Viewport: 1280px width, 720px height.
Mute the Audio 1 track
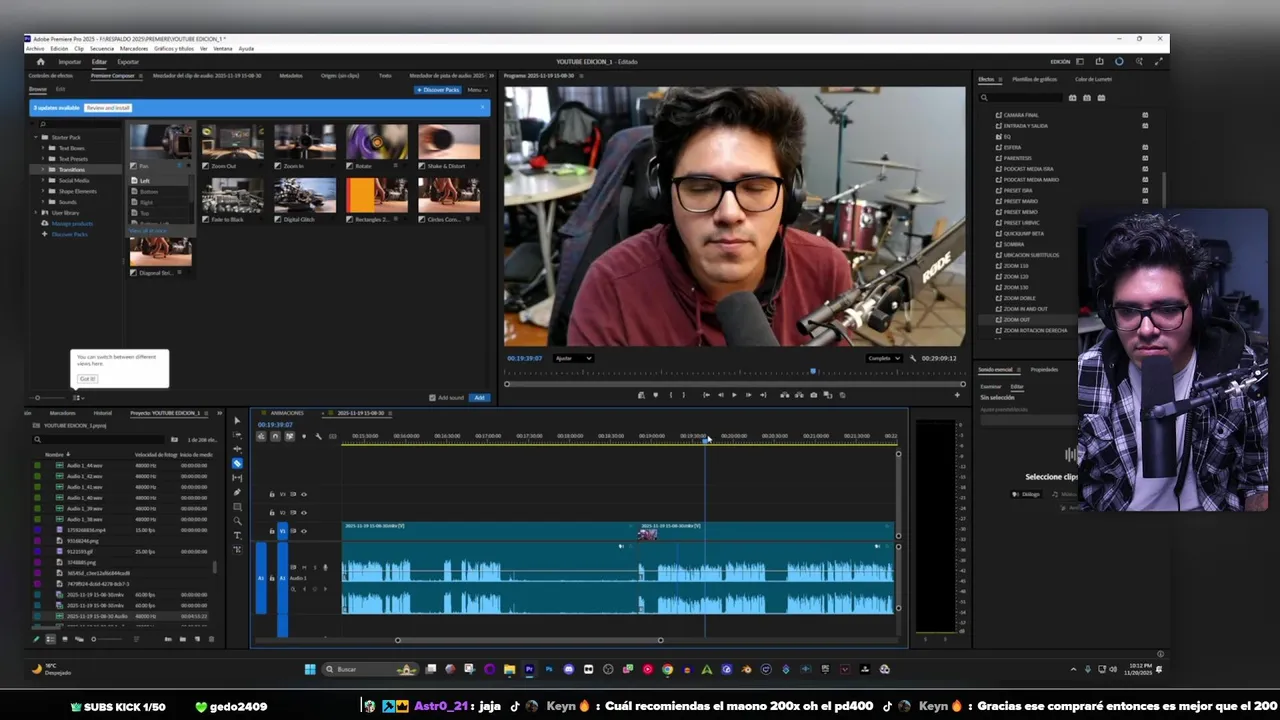point(303,567)
